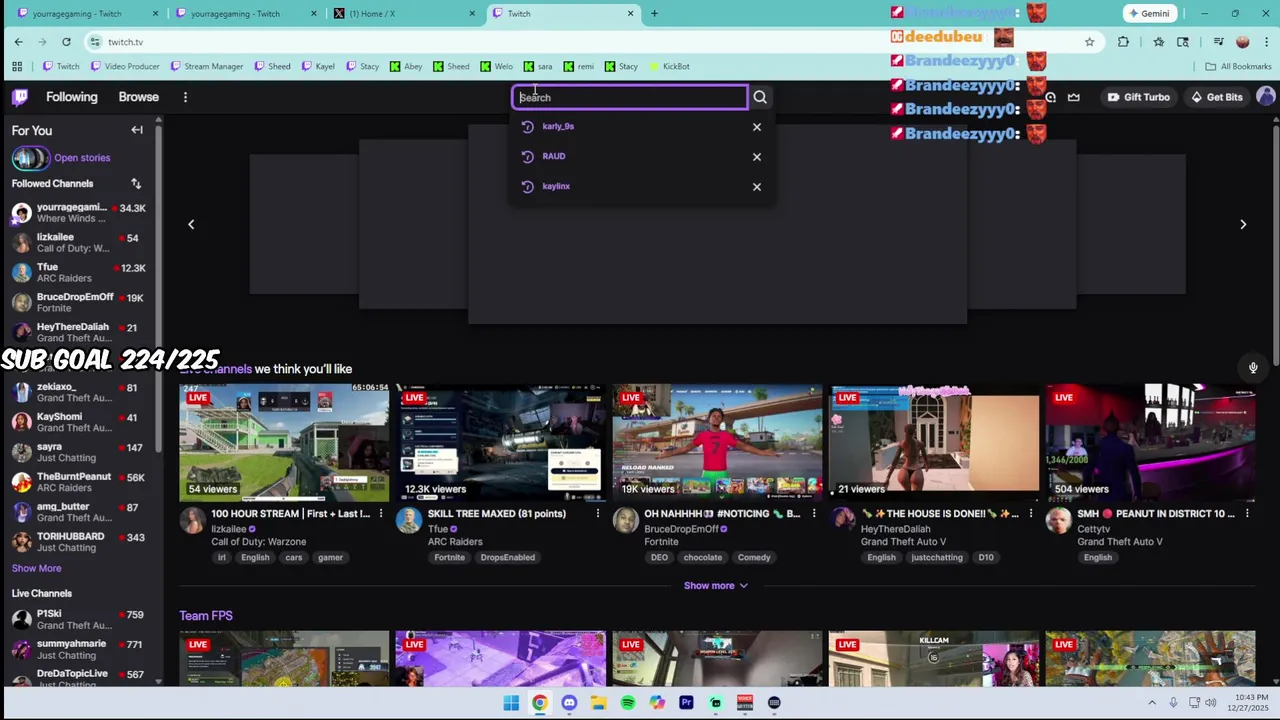Screen dimensions: 1280x720
Task: Open a new Chrome tab
Action: tap(654, 14)
